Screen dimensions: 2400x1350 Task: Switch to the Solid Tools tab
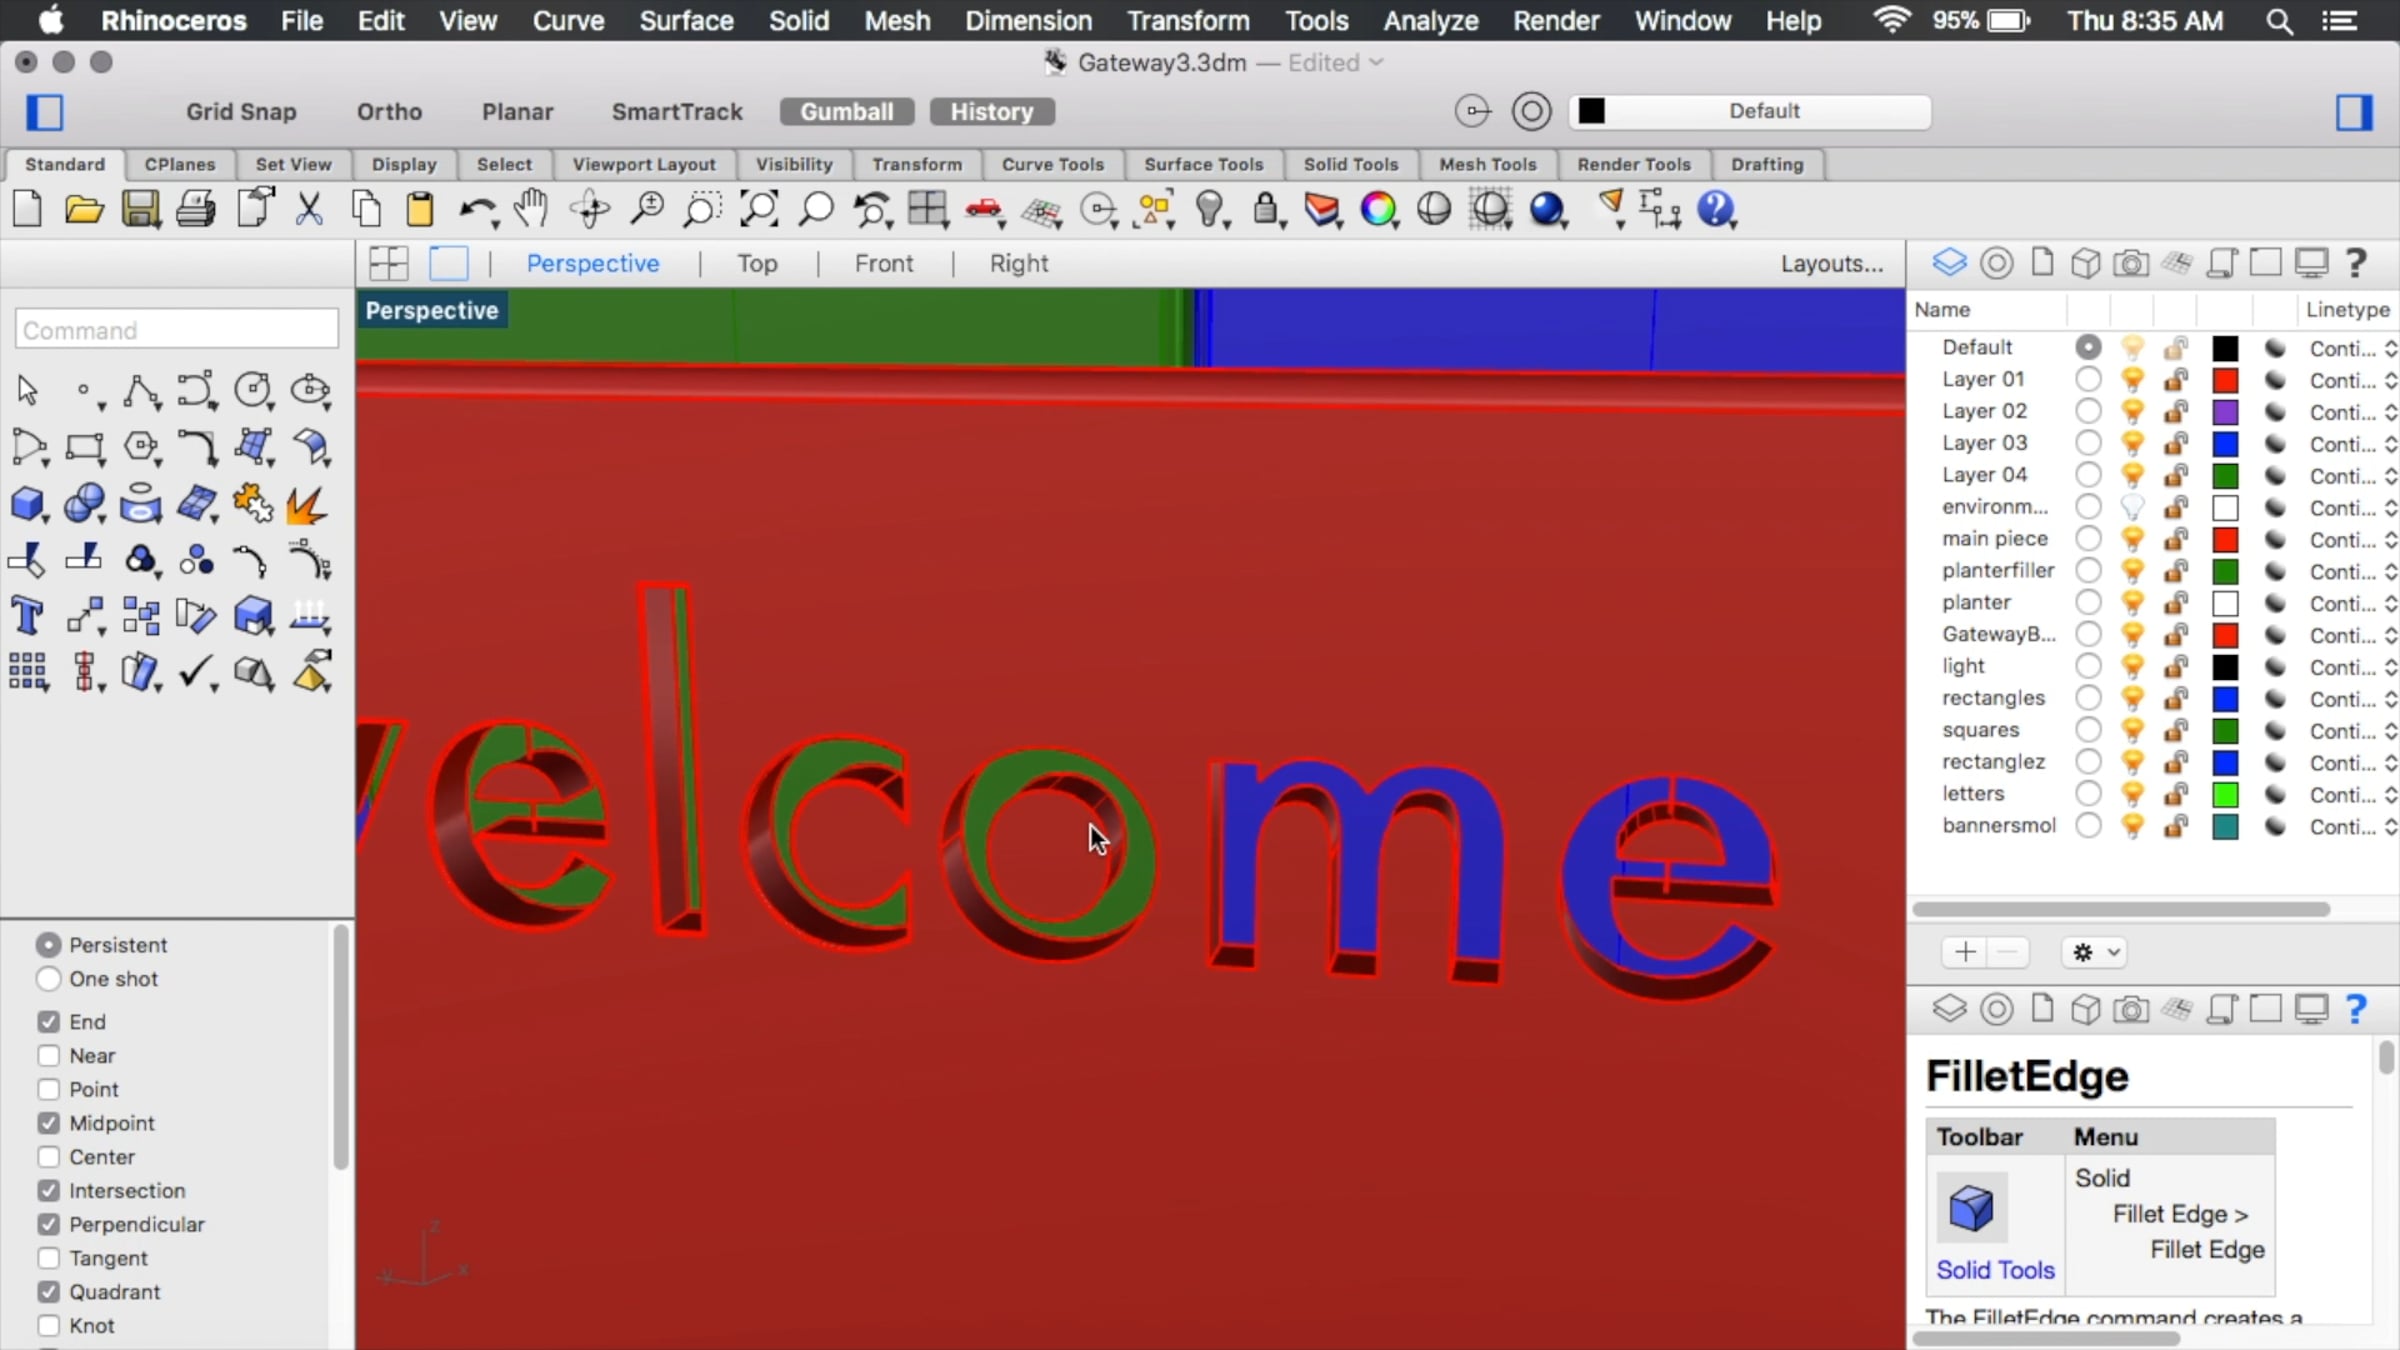(1350, 164)
